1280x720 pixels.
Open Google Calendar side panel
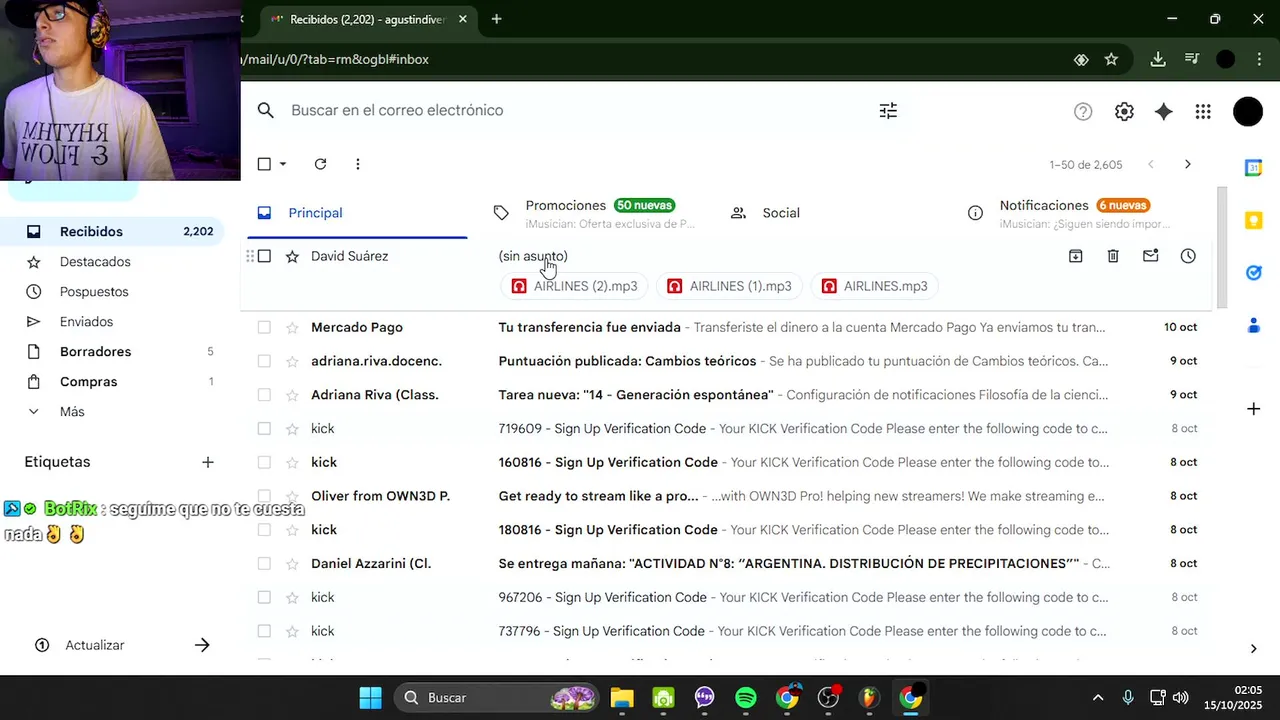pyautogui.click(x=1253, y=168)
